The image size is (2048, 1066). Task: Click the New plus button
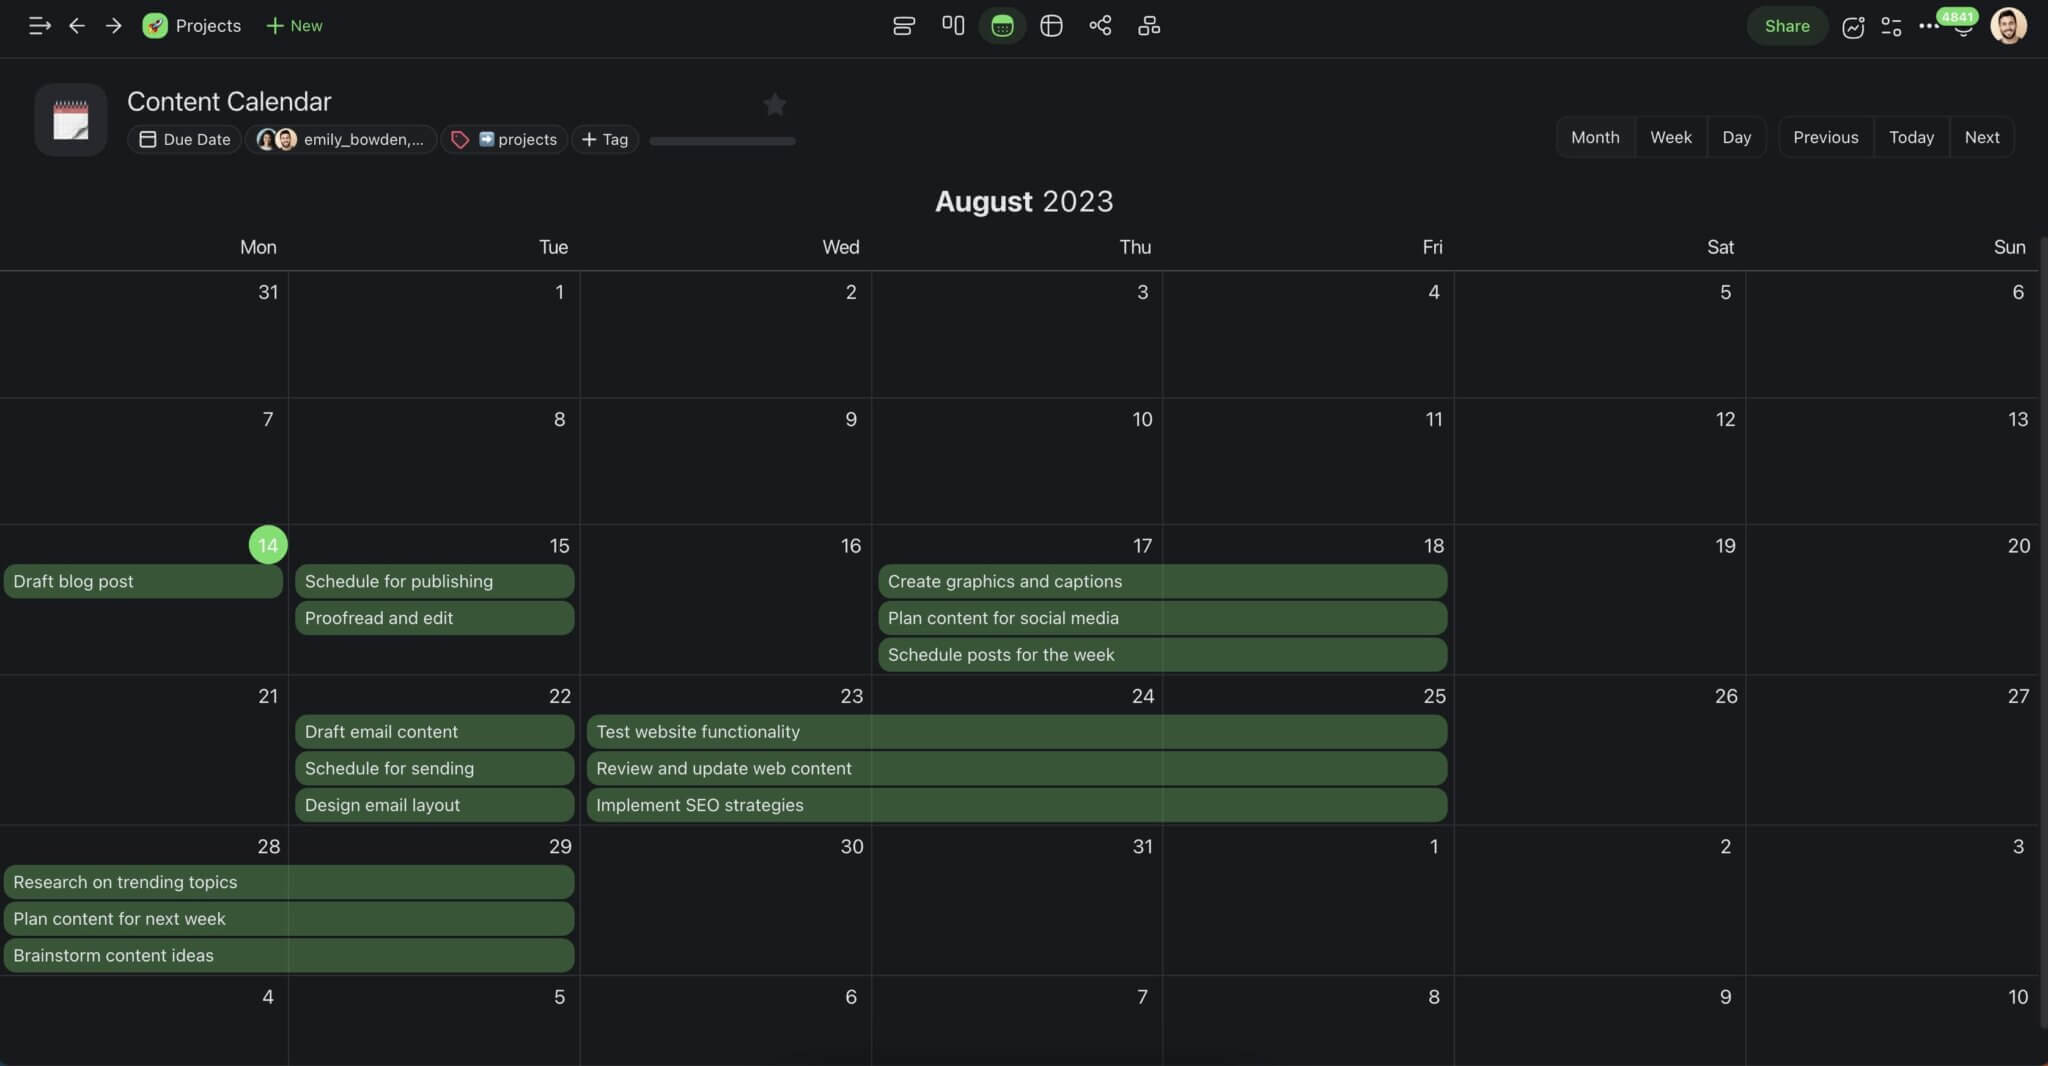click(x=294, y=26)
